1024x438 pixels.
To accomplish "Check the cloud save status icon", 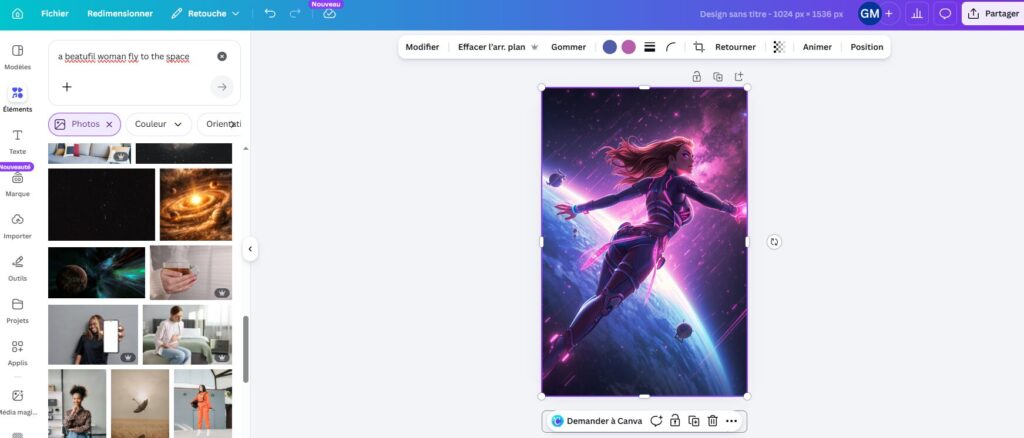I will click(329, 14).
